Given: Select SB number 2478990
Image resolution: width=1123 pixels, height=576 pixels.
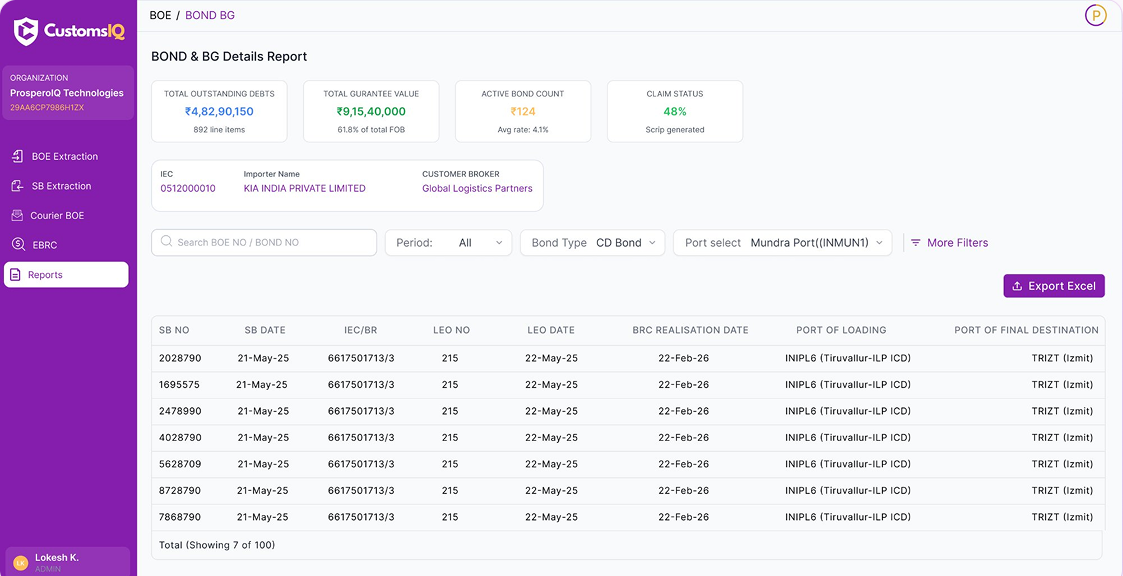Looking at the screenshot, I should pos(180,411).
